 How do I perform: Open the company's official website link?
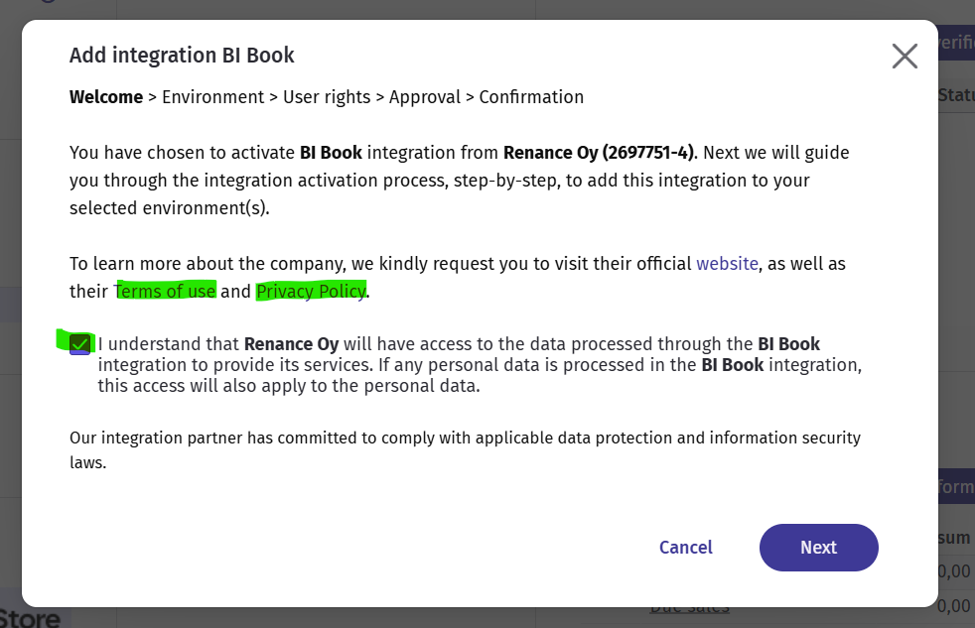tap(727, 264)
